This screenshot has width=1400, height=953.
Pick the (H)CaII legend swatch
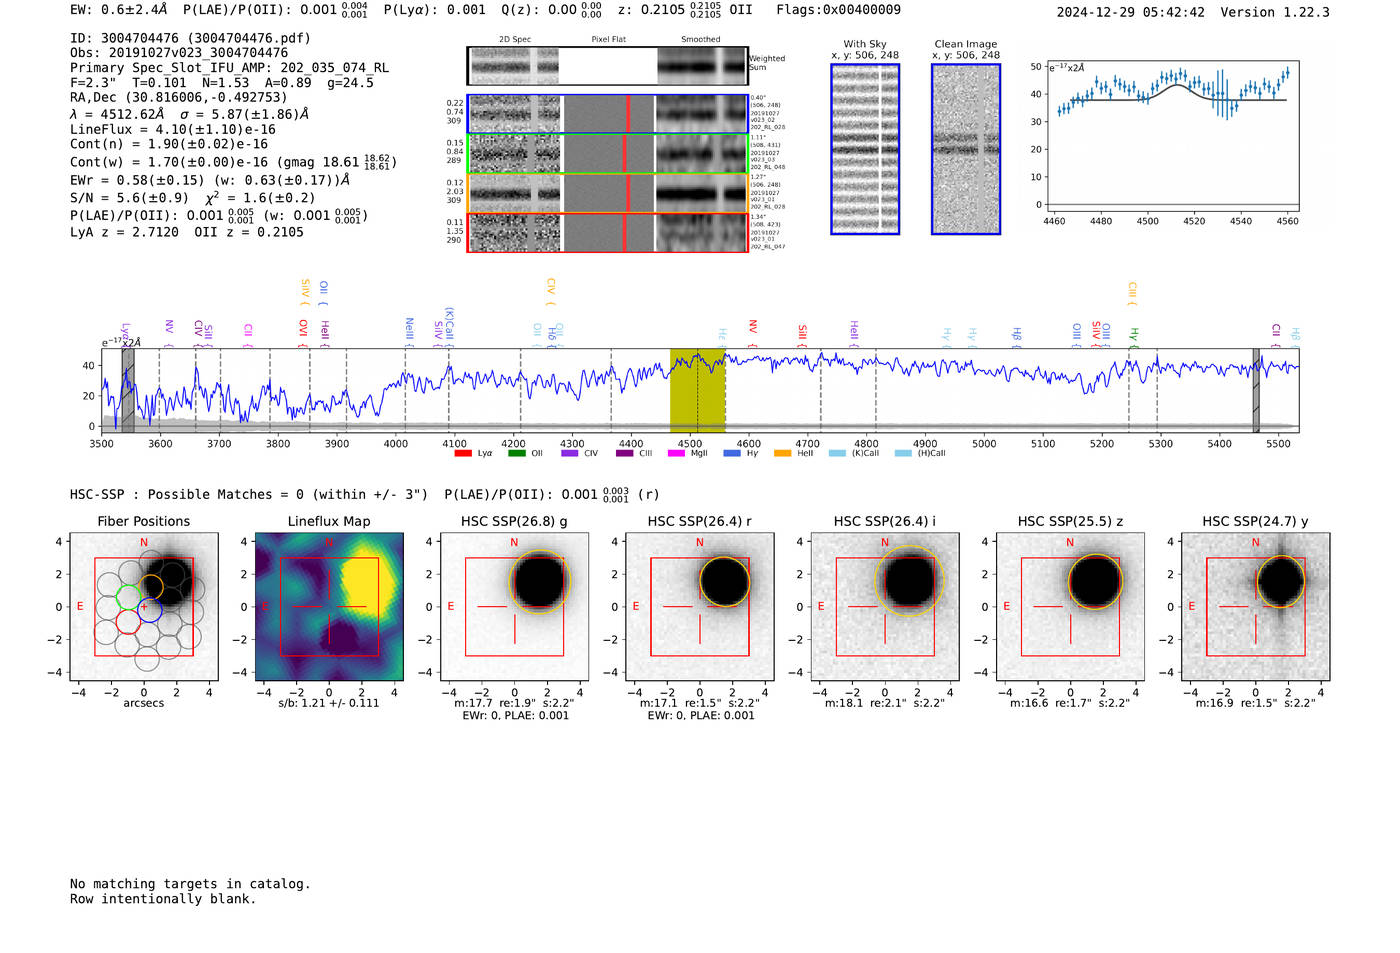point(903,453)
